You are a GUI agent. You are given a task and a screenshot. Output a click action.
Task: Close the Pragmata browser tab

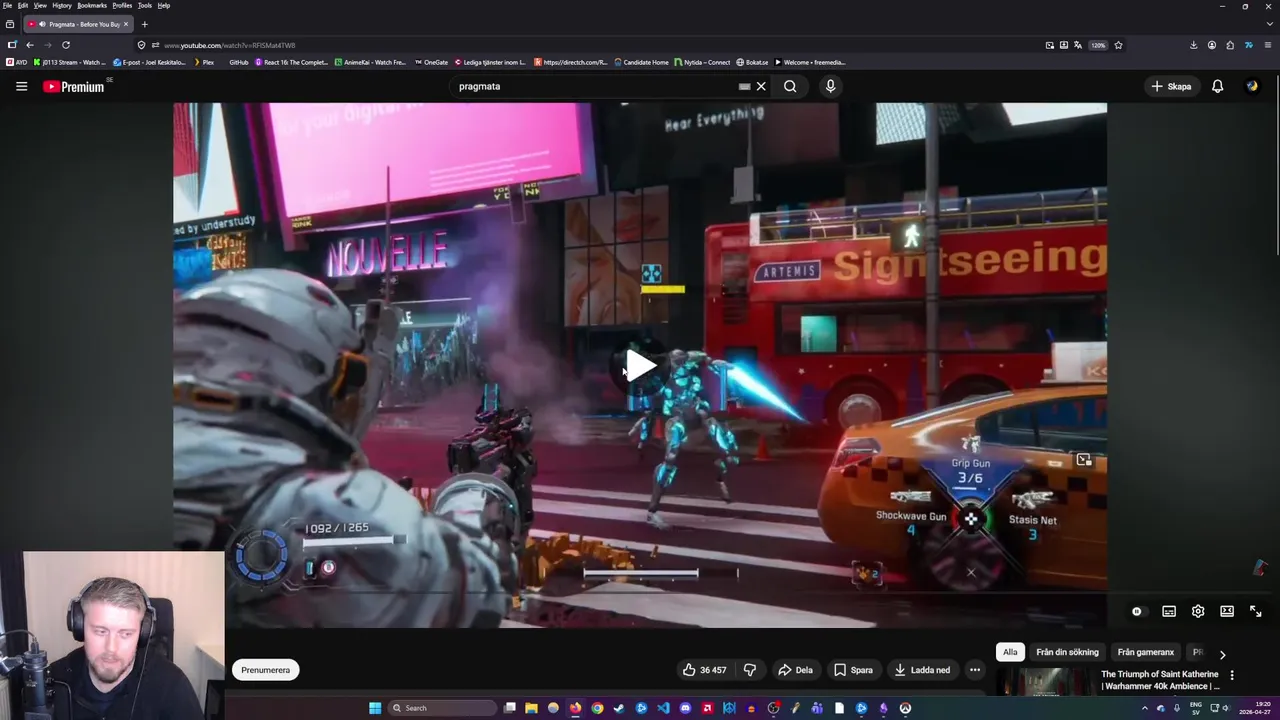click(126, 24)
